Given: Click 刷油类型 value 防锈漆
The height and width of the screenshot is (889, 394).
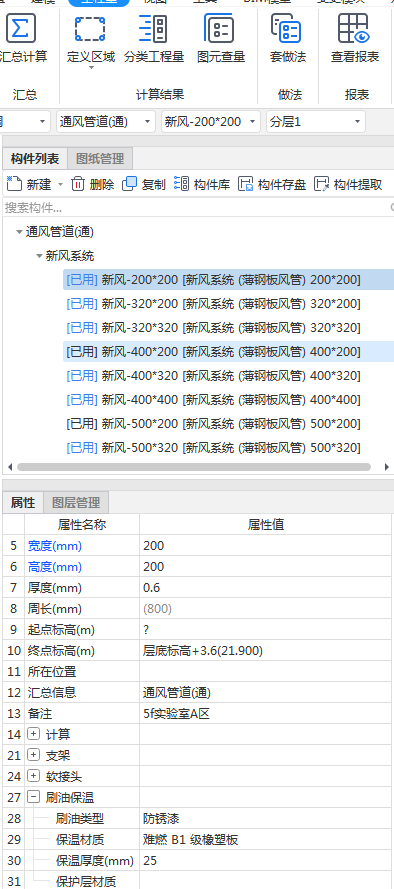Looking at the screenshot, I should coord(265,819).
